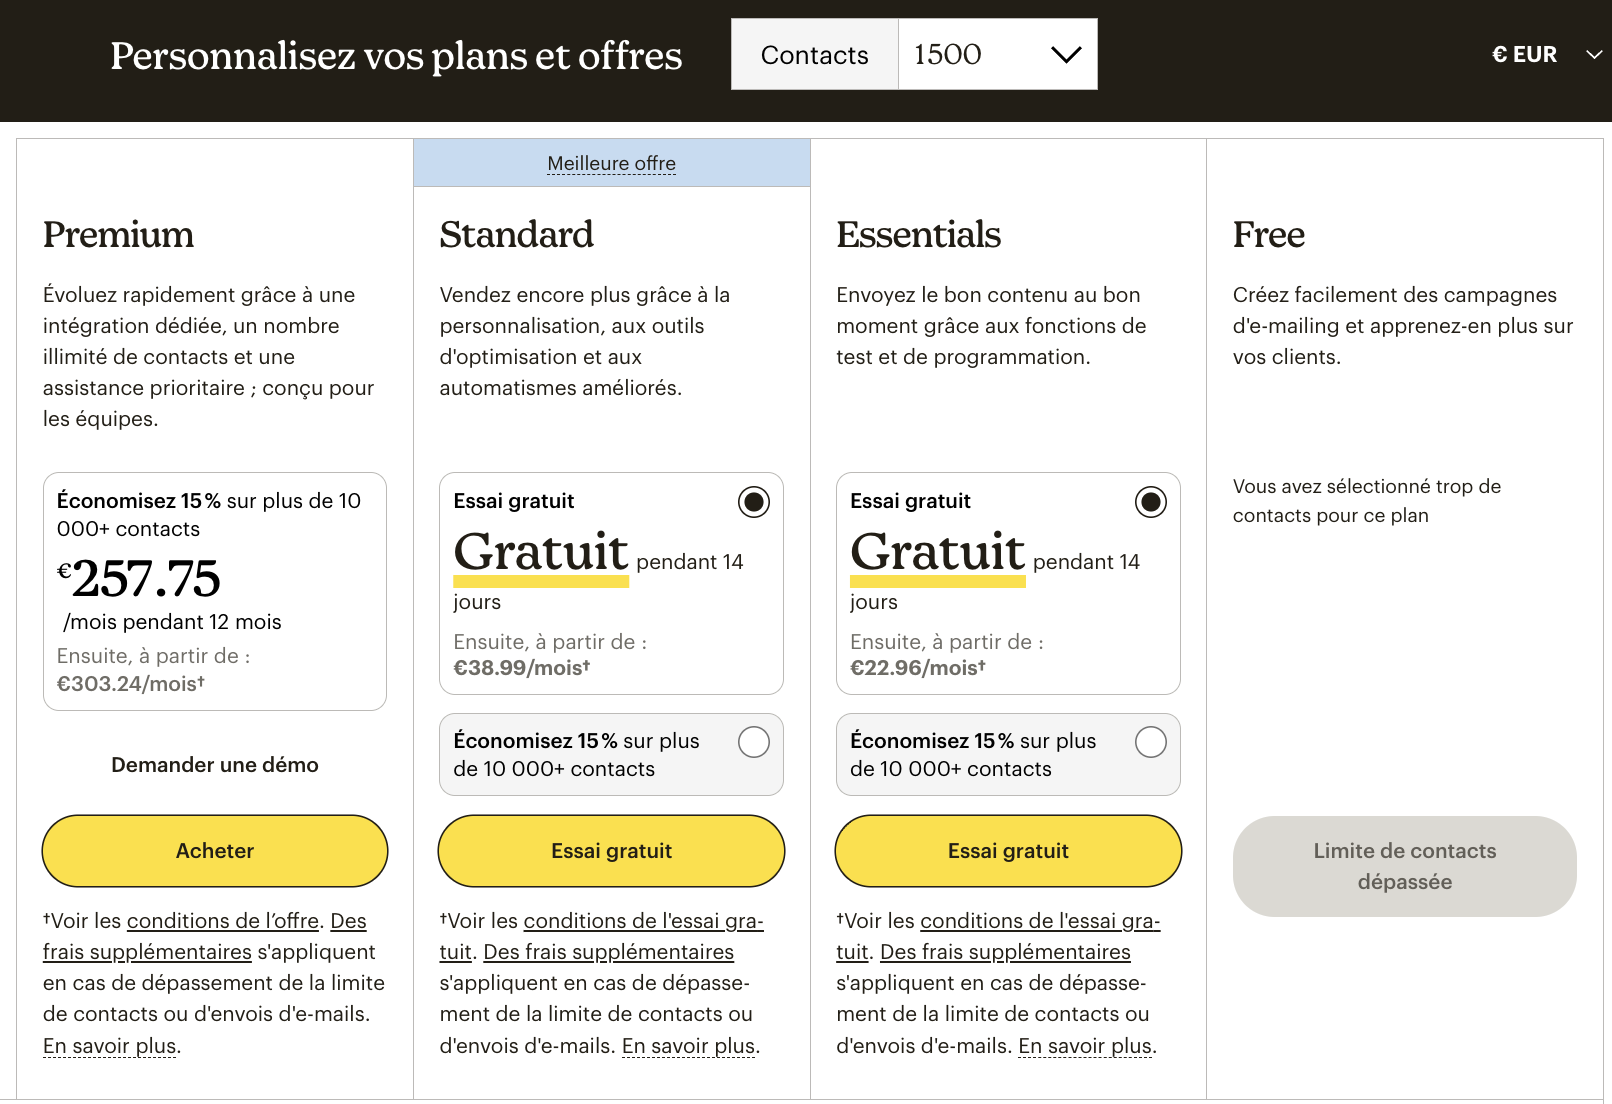This screenshot has width=1612, height=1104.
Task: Expand the EUR currency selector
Action: pyautogui.click(x=1543, y=54)
